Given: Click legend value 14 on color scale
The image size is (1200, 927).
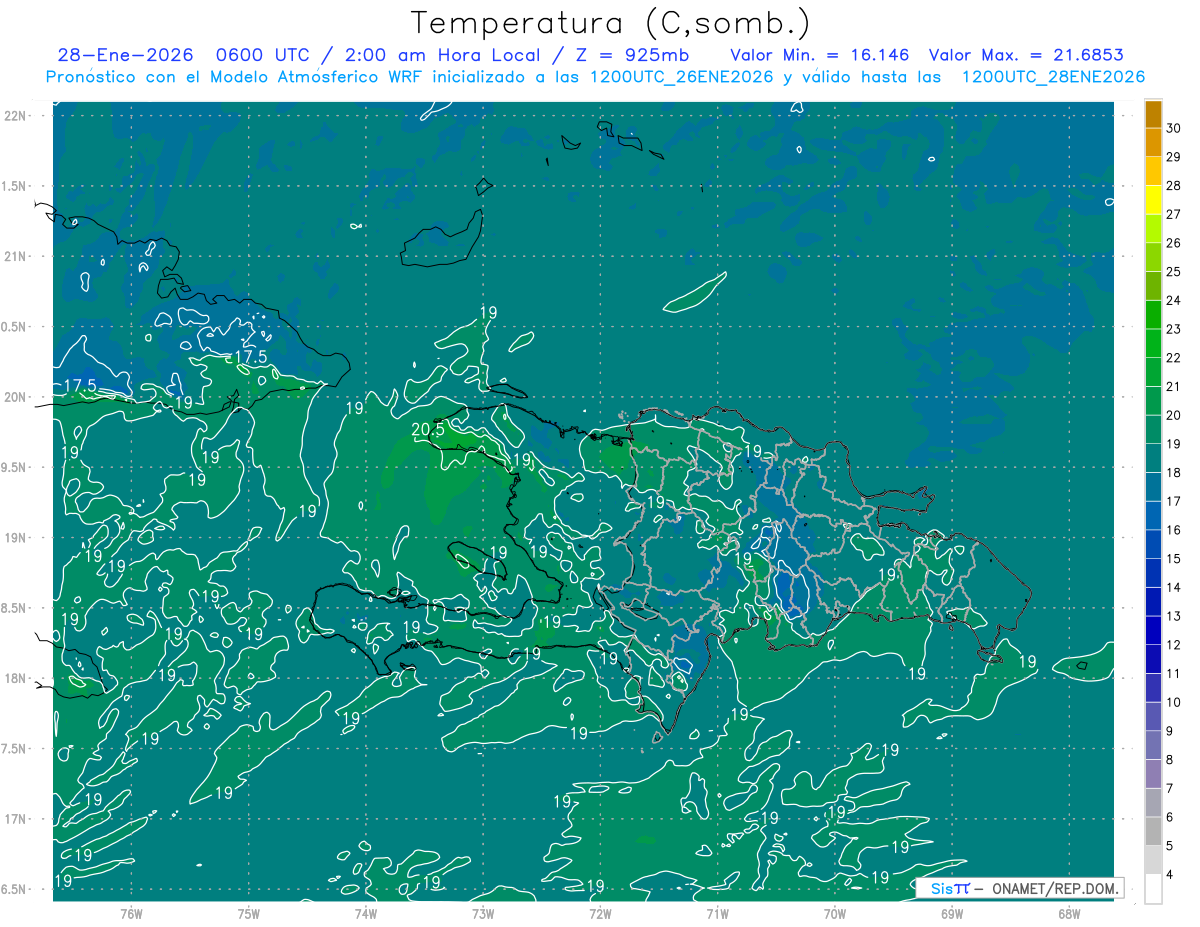Looking at the screenshot, I should [1174, 588].
